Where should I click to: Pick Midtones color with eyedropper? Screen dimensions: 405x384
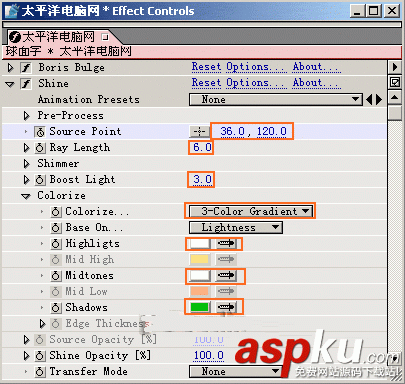[x=226, y=276]
